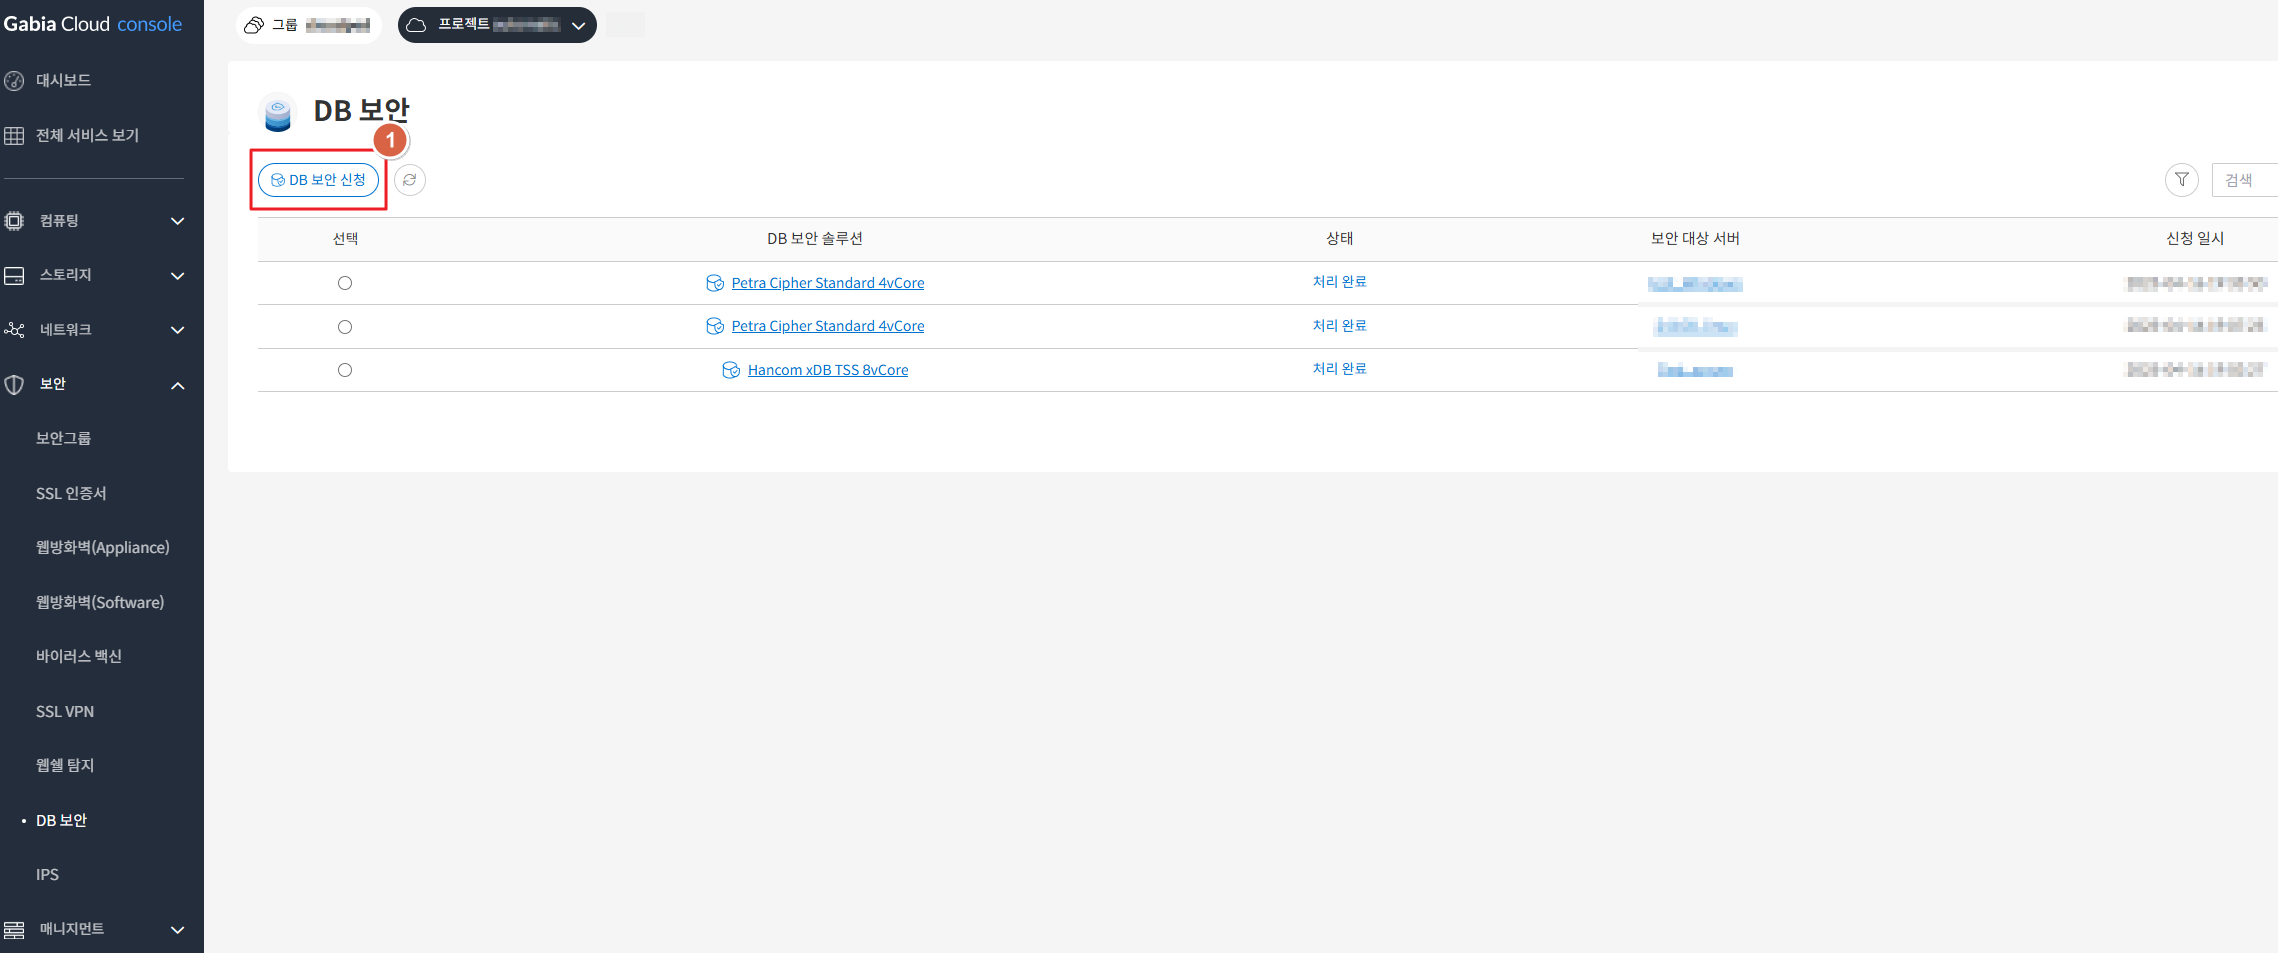The width and height of the screenshot is (2278, 953).
Task: Expand the 컴퓨팅 menu chevron
Action: [x=178, y=221]
